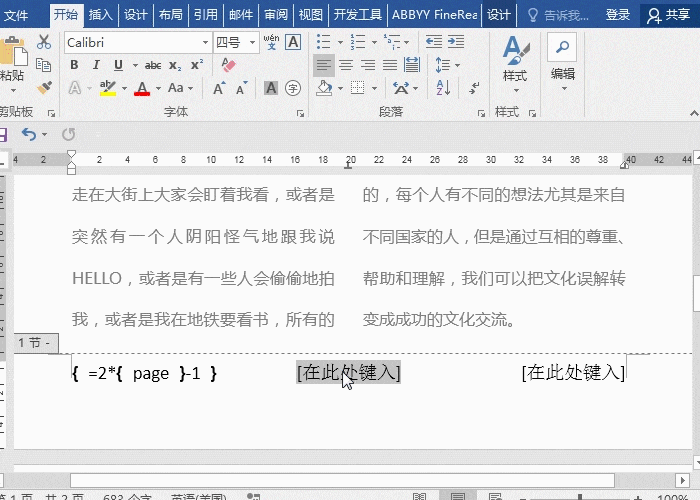Select the Format Painter brush

click(44, 88)
